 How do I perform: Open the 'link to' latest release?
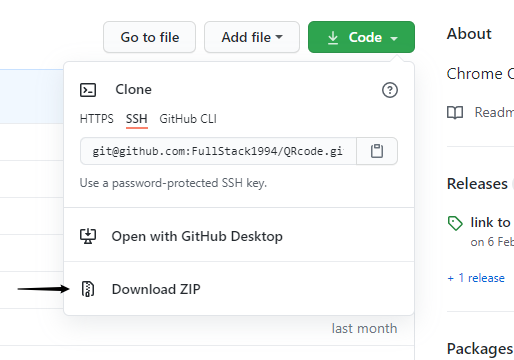coord(490,222)
